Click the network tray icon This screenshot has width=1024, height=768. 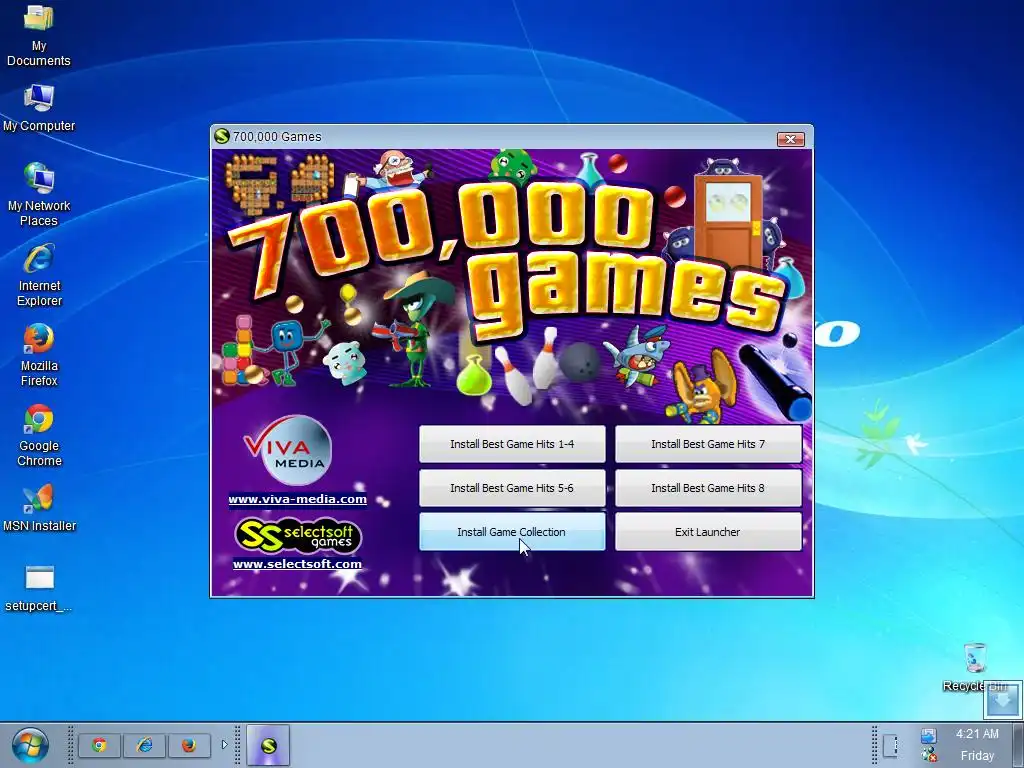pyautogui.click(x=929, y=736)
